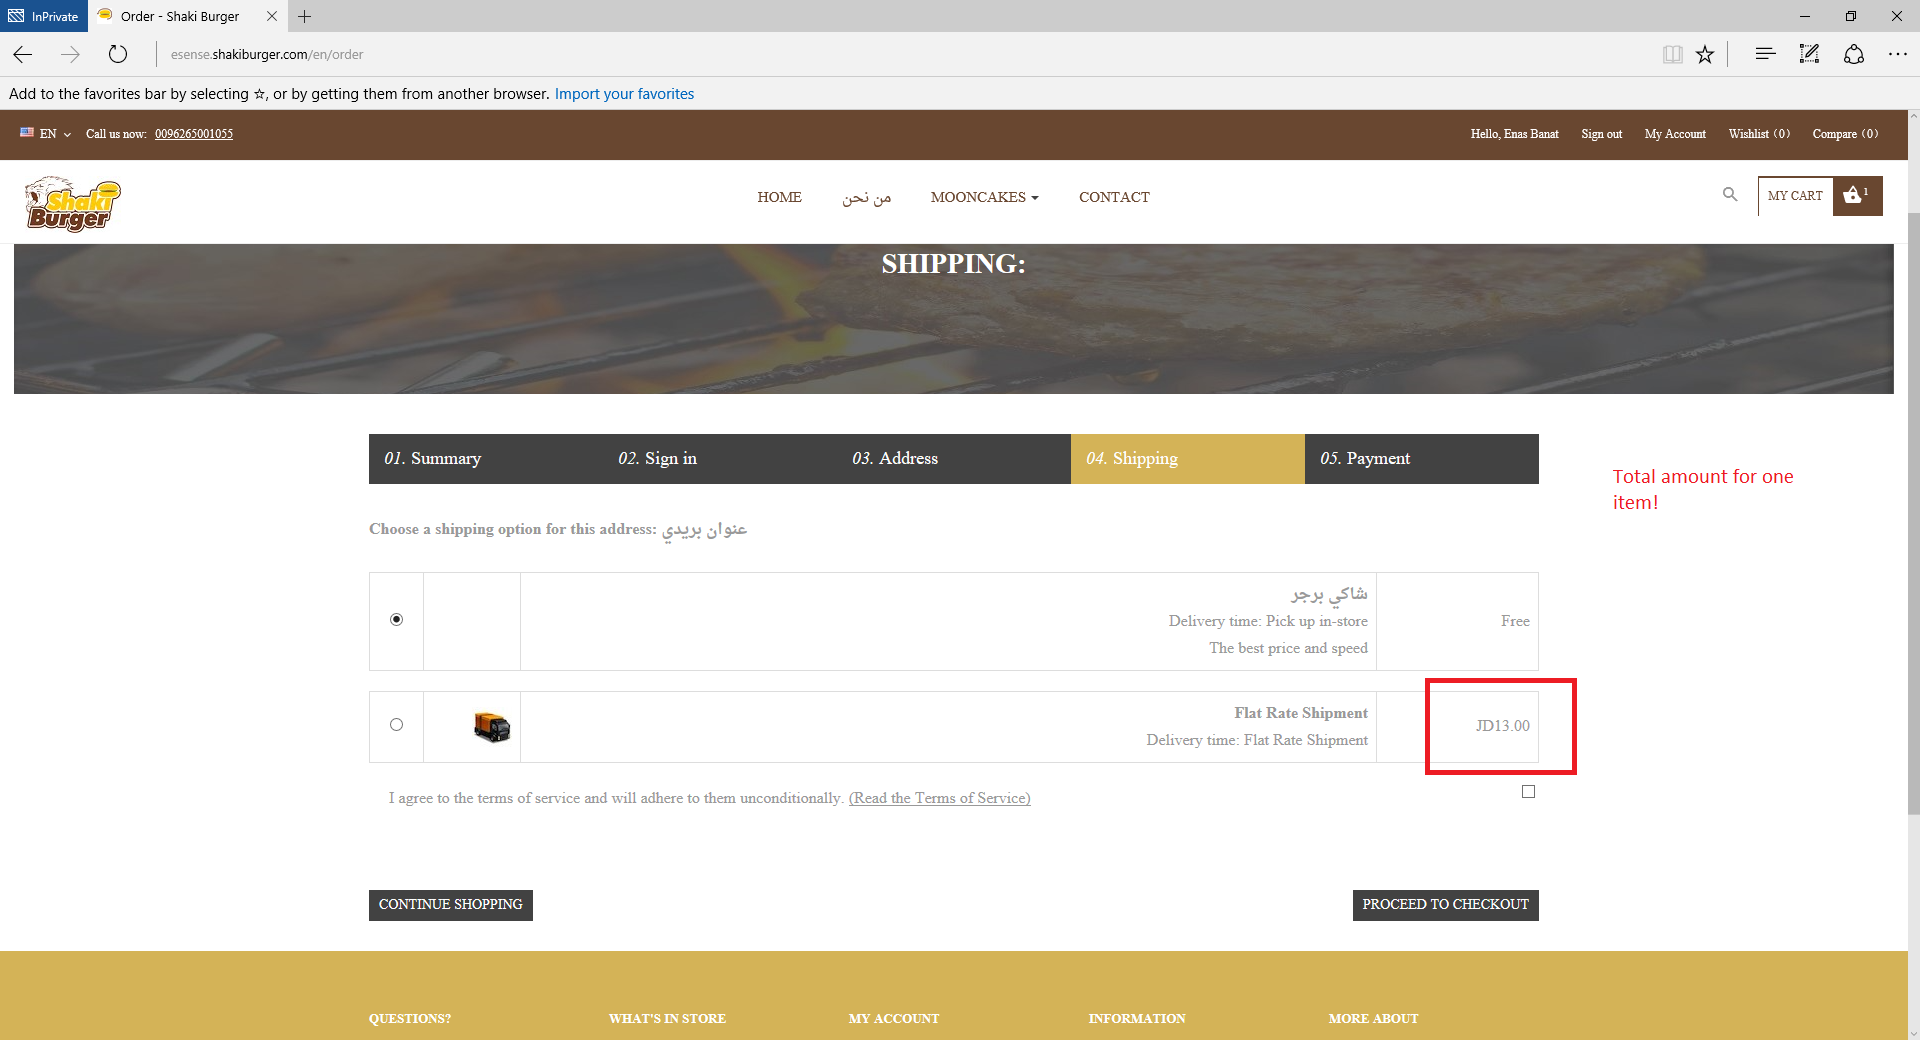This screenshot has height=1040, width=1920.
Task: Click the browser forward arrow
Action: [70, 54]
